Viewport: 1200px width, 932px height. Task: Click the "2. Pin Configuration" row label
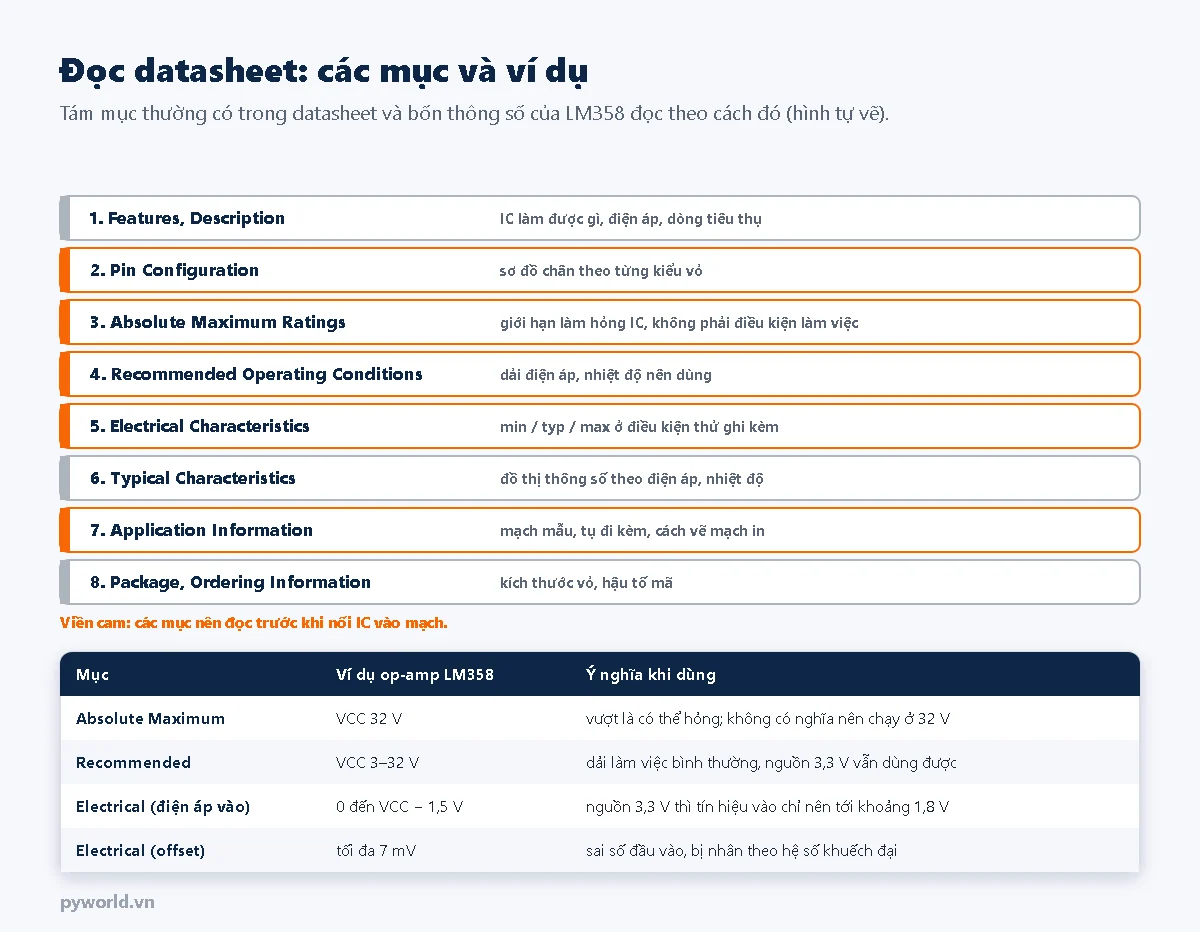(x=174, y=270)
